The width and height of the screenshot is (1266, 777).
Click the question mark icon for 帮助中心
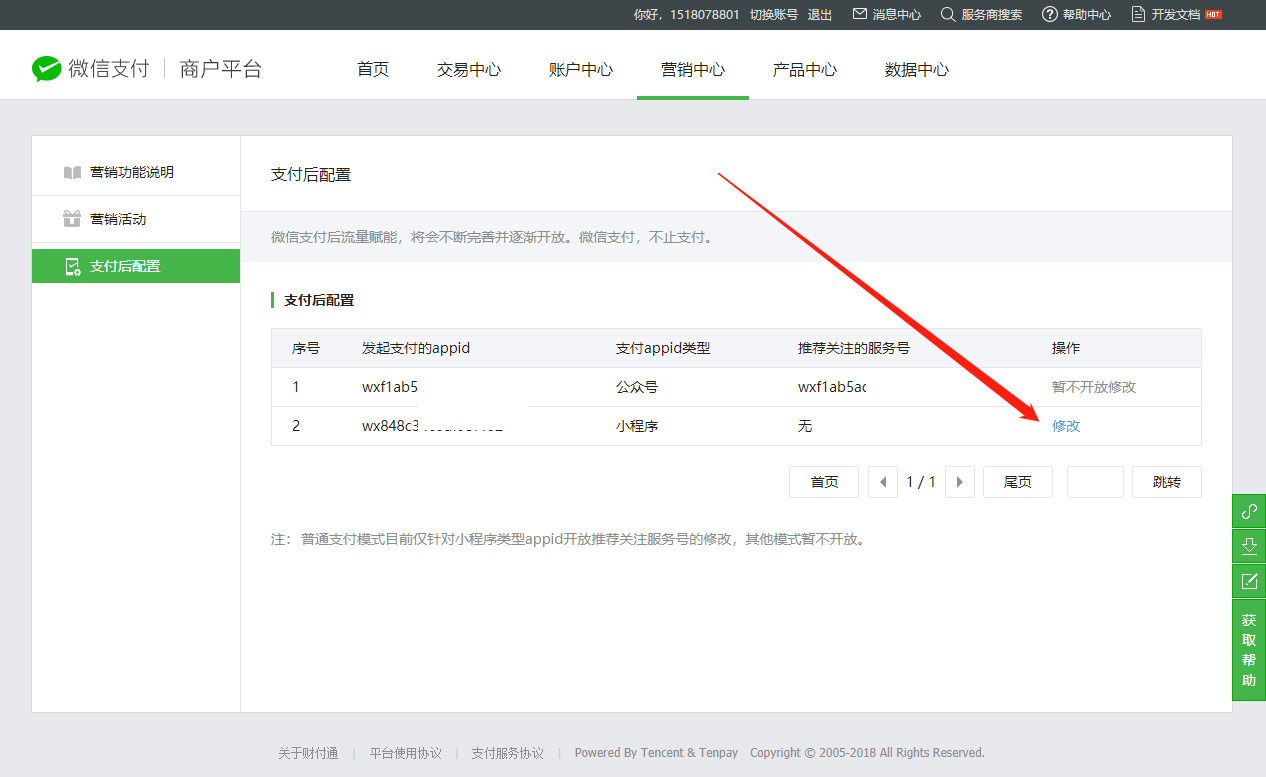point(1049,14)
